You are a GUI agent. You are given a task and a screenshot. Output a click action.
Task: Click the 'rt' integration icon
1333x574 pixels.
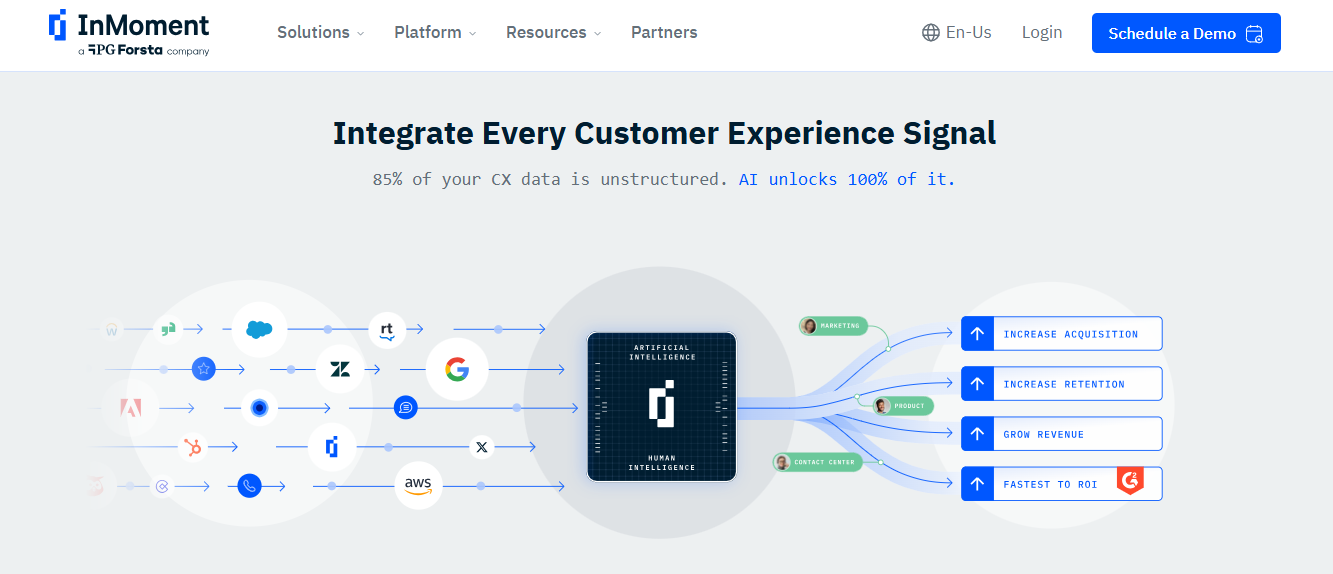coord(387,329)
